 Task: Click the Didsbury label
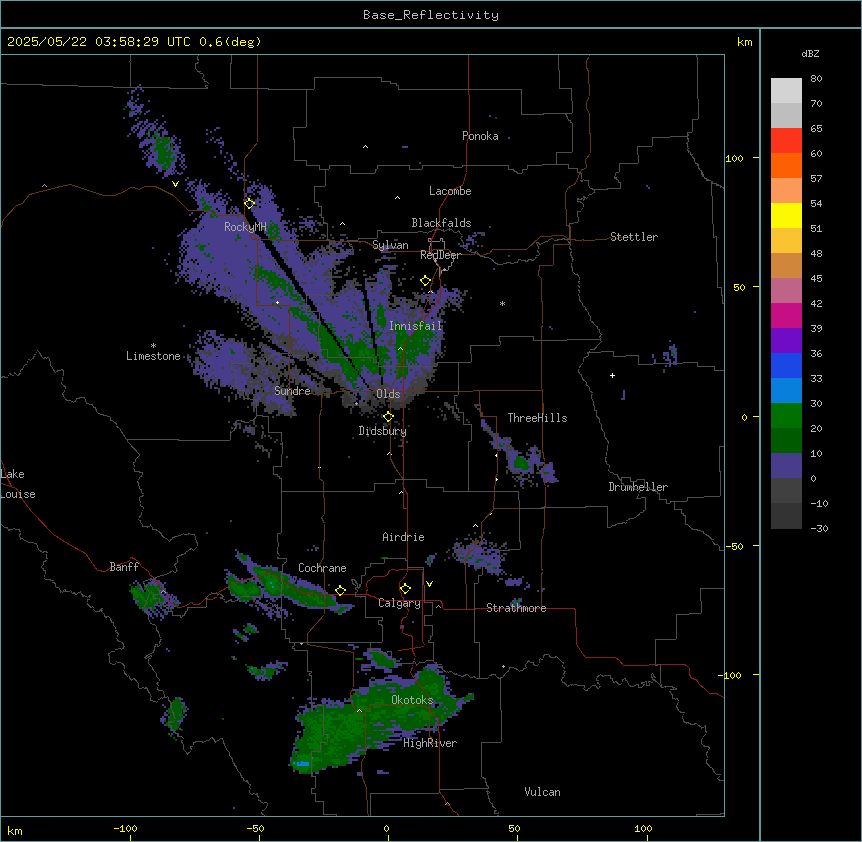click(383, 431)
